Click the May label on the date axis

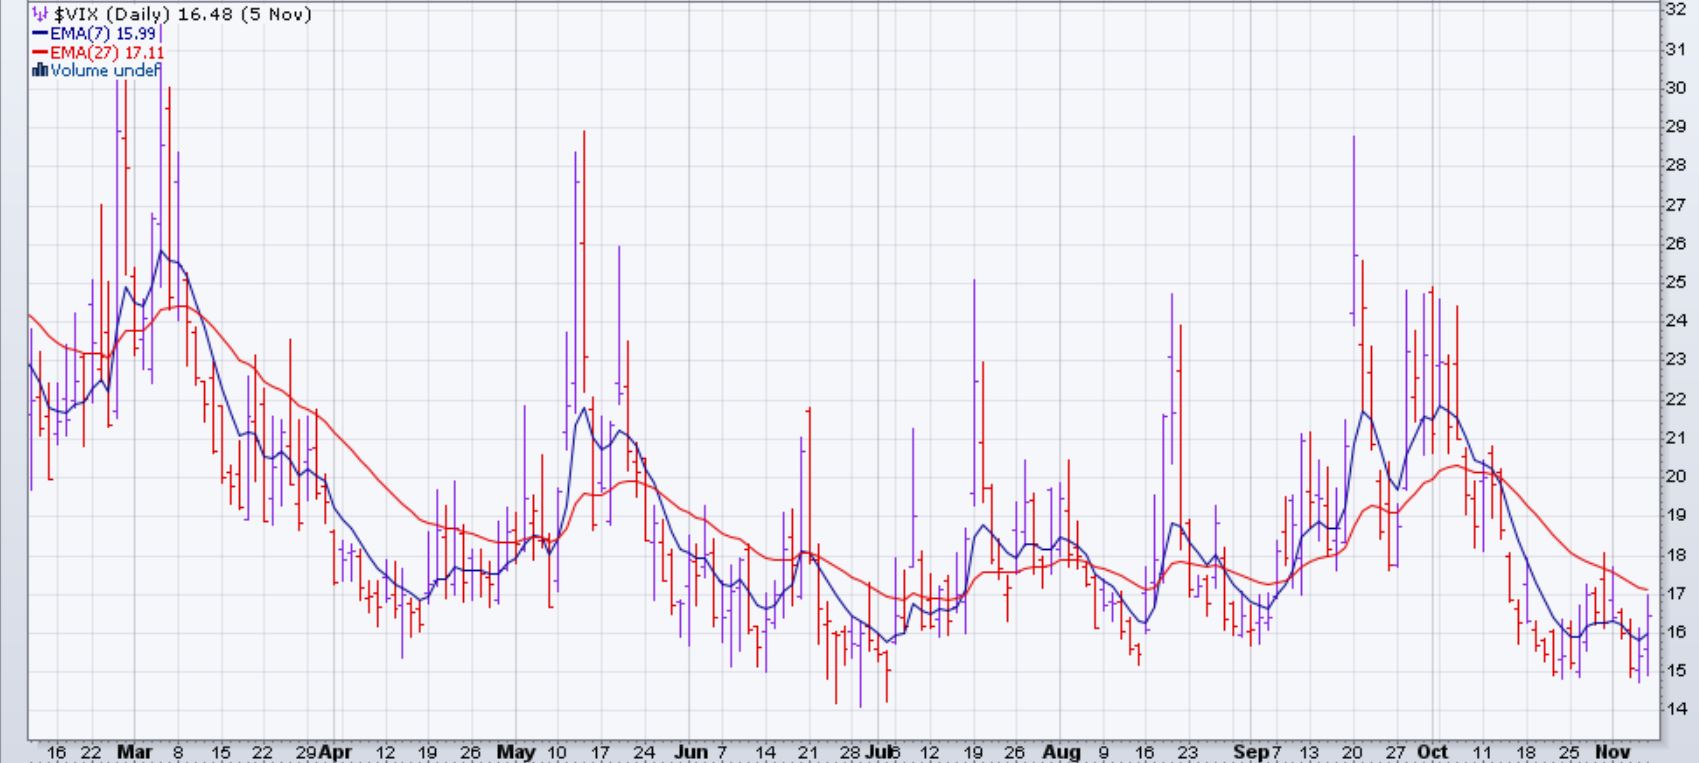[x=517, y=752]
